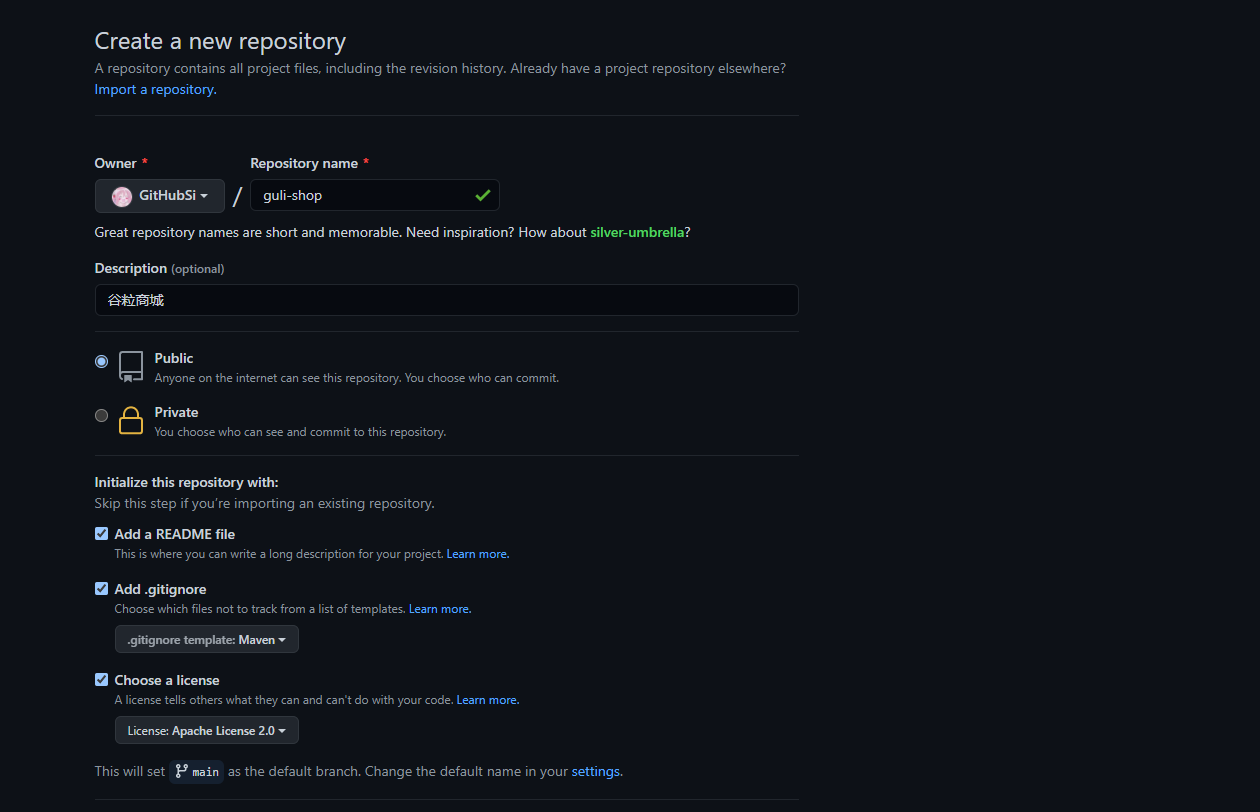Viewport: 1260px width, 812px height.
Task: Click the Create a new repository heading
Action: point(220,41)
